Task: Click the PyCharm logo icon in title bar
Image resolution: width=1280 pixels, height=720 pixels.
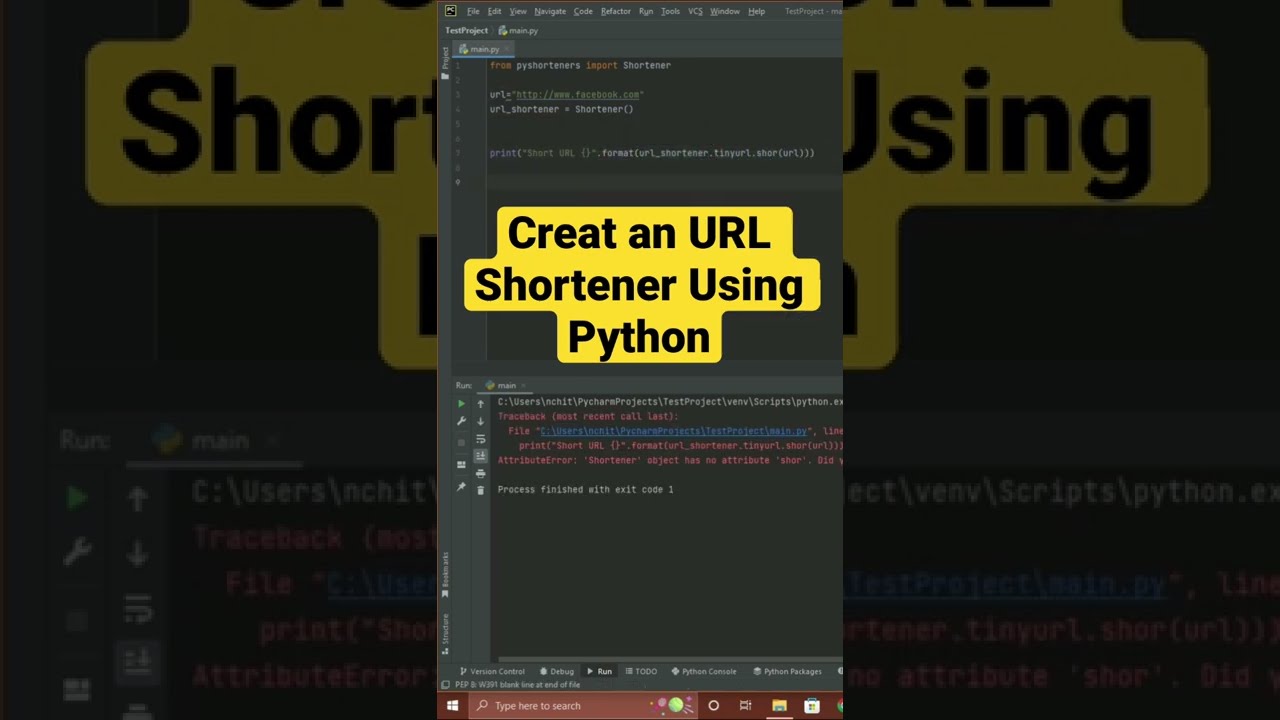Action: pos(451,11)
